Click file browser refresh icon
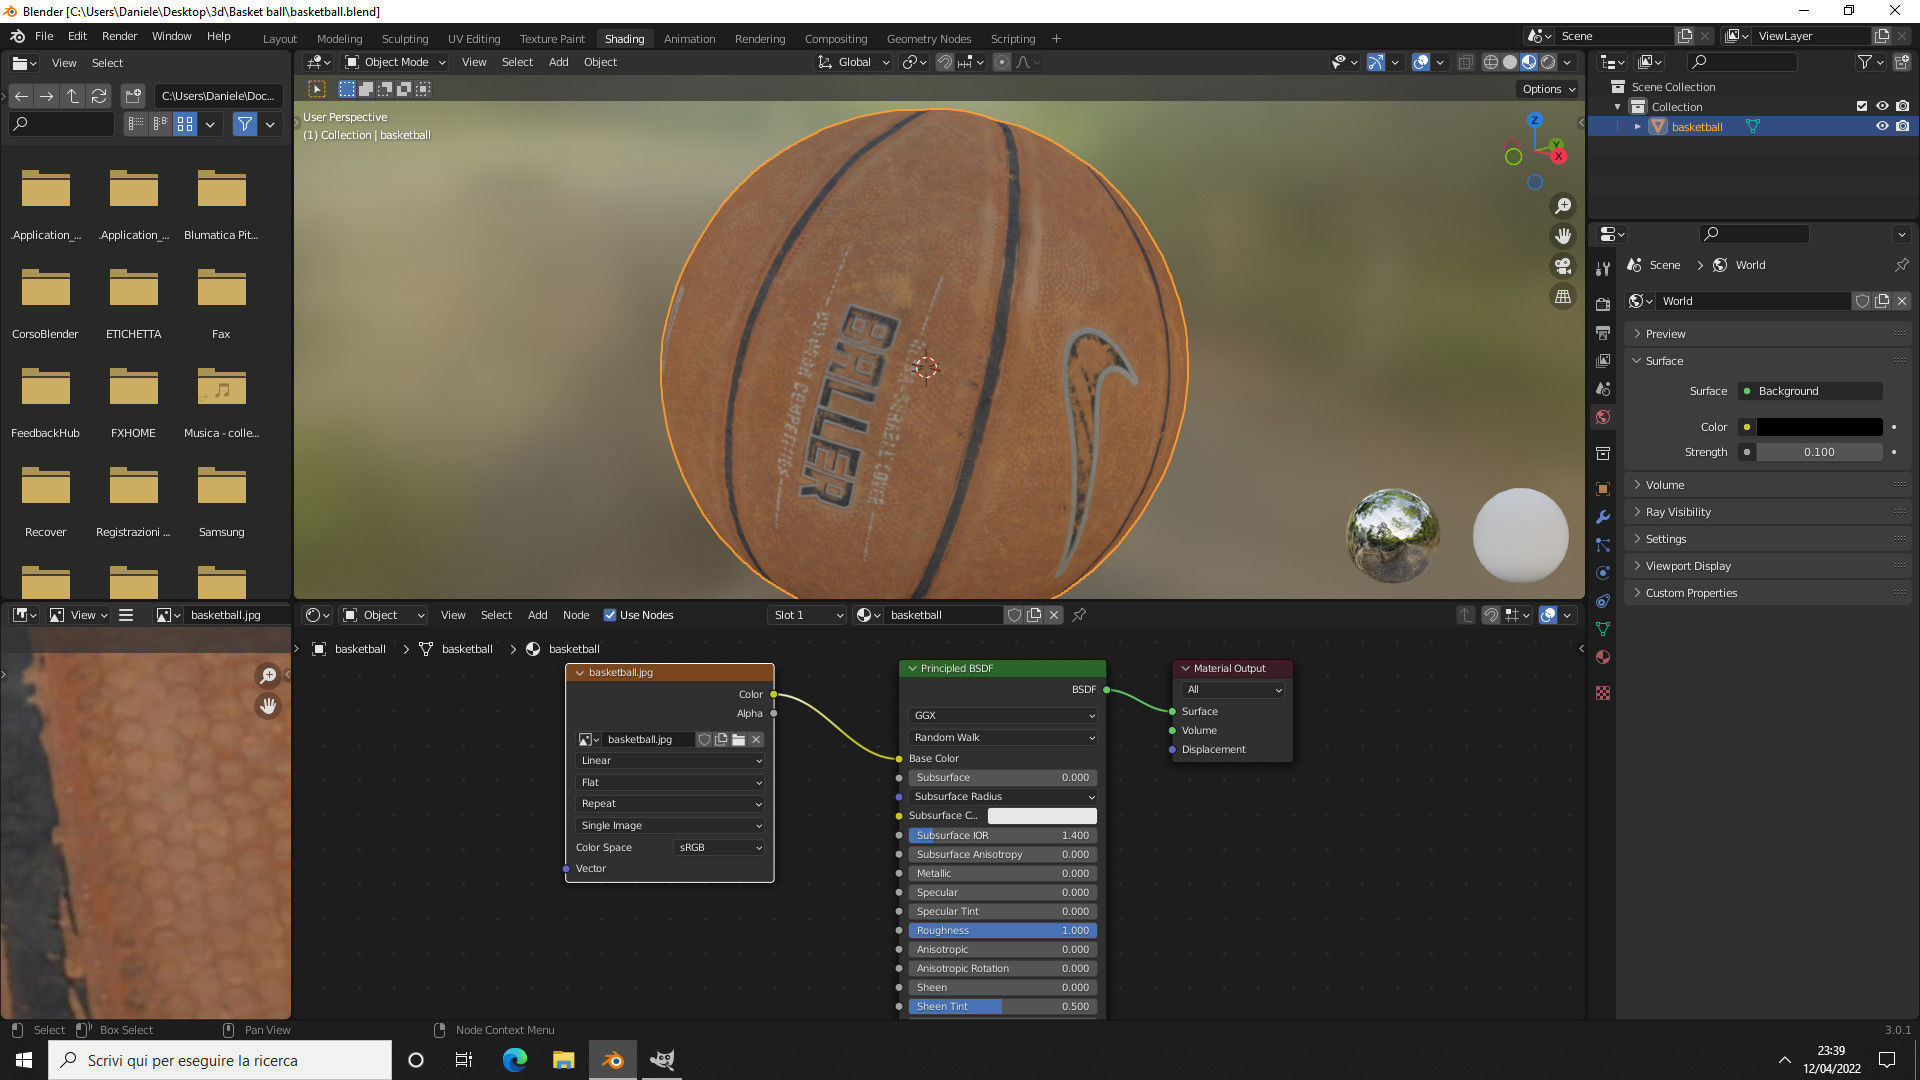Screen dimensions: 1920x1080 99,96
